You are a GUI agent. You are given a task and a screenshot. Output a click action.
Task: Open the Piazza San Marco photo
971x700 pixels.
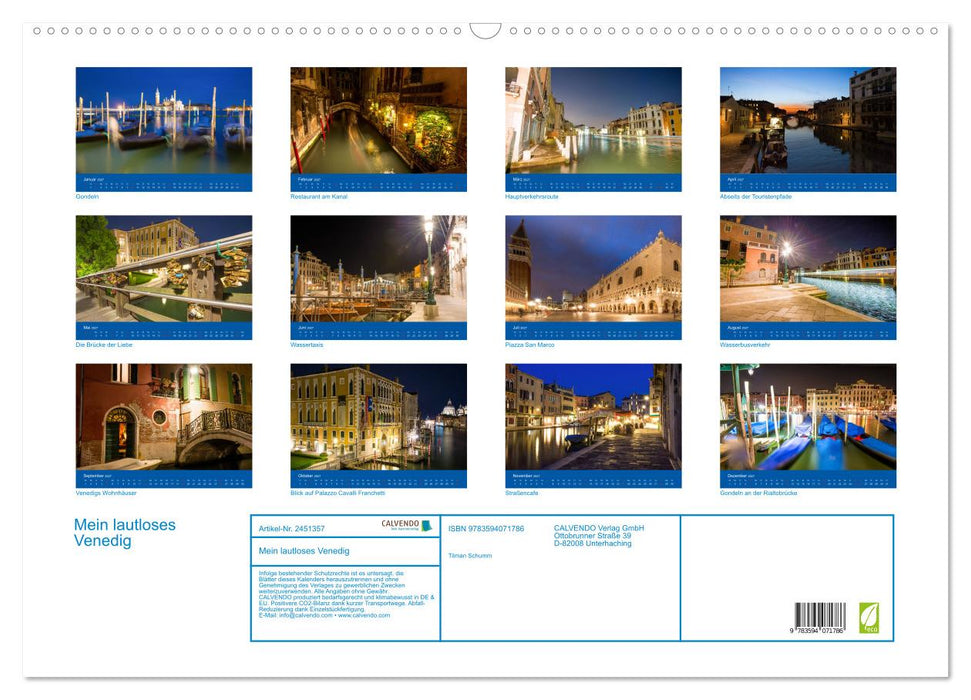coord(593,268)
